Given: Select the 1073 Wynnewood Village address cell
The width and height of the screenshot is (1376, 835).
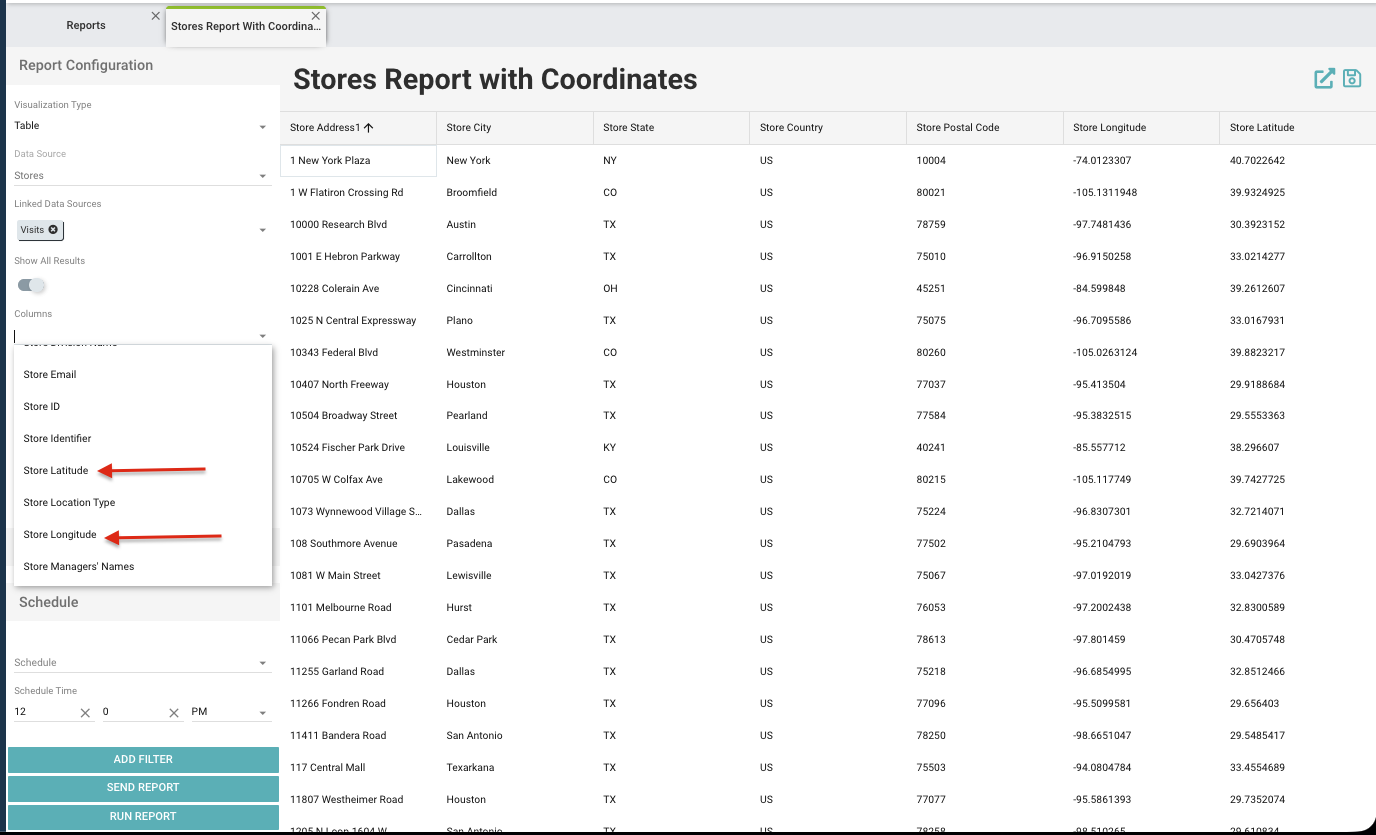Looking at the screenshot, I should point(358,512).
